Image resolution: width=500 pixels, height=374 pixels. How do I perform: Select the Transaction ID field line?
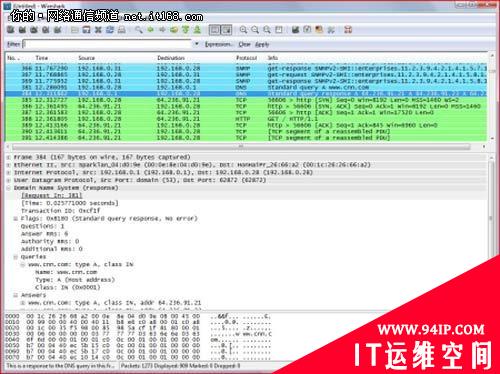click(x=60, y=211)
